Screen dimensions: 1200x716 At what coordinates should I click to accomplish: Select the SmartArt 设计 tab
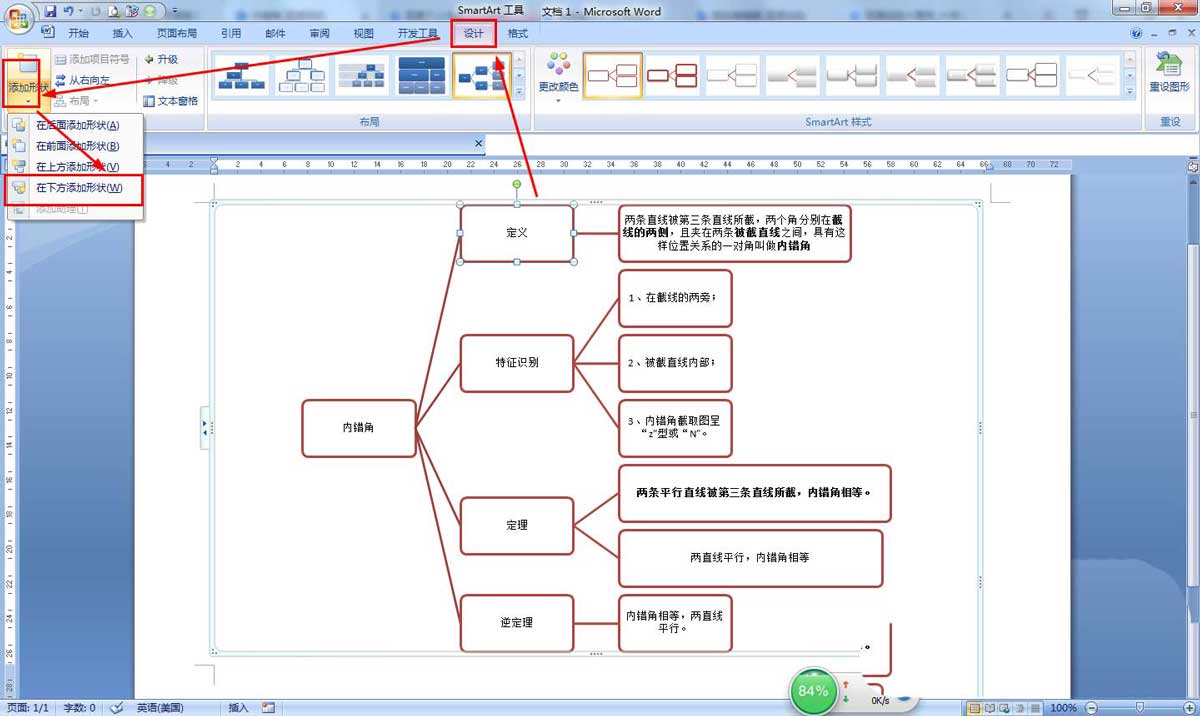pos(474,33)
